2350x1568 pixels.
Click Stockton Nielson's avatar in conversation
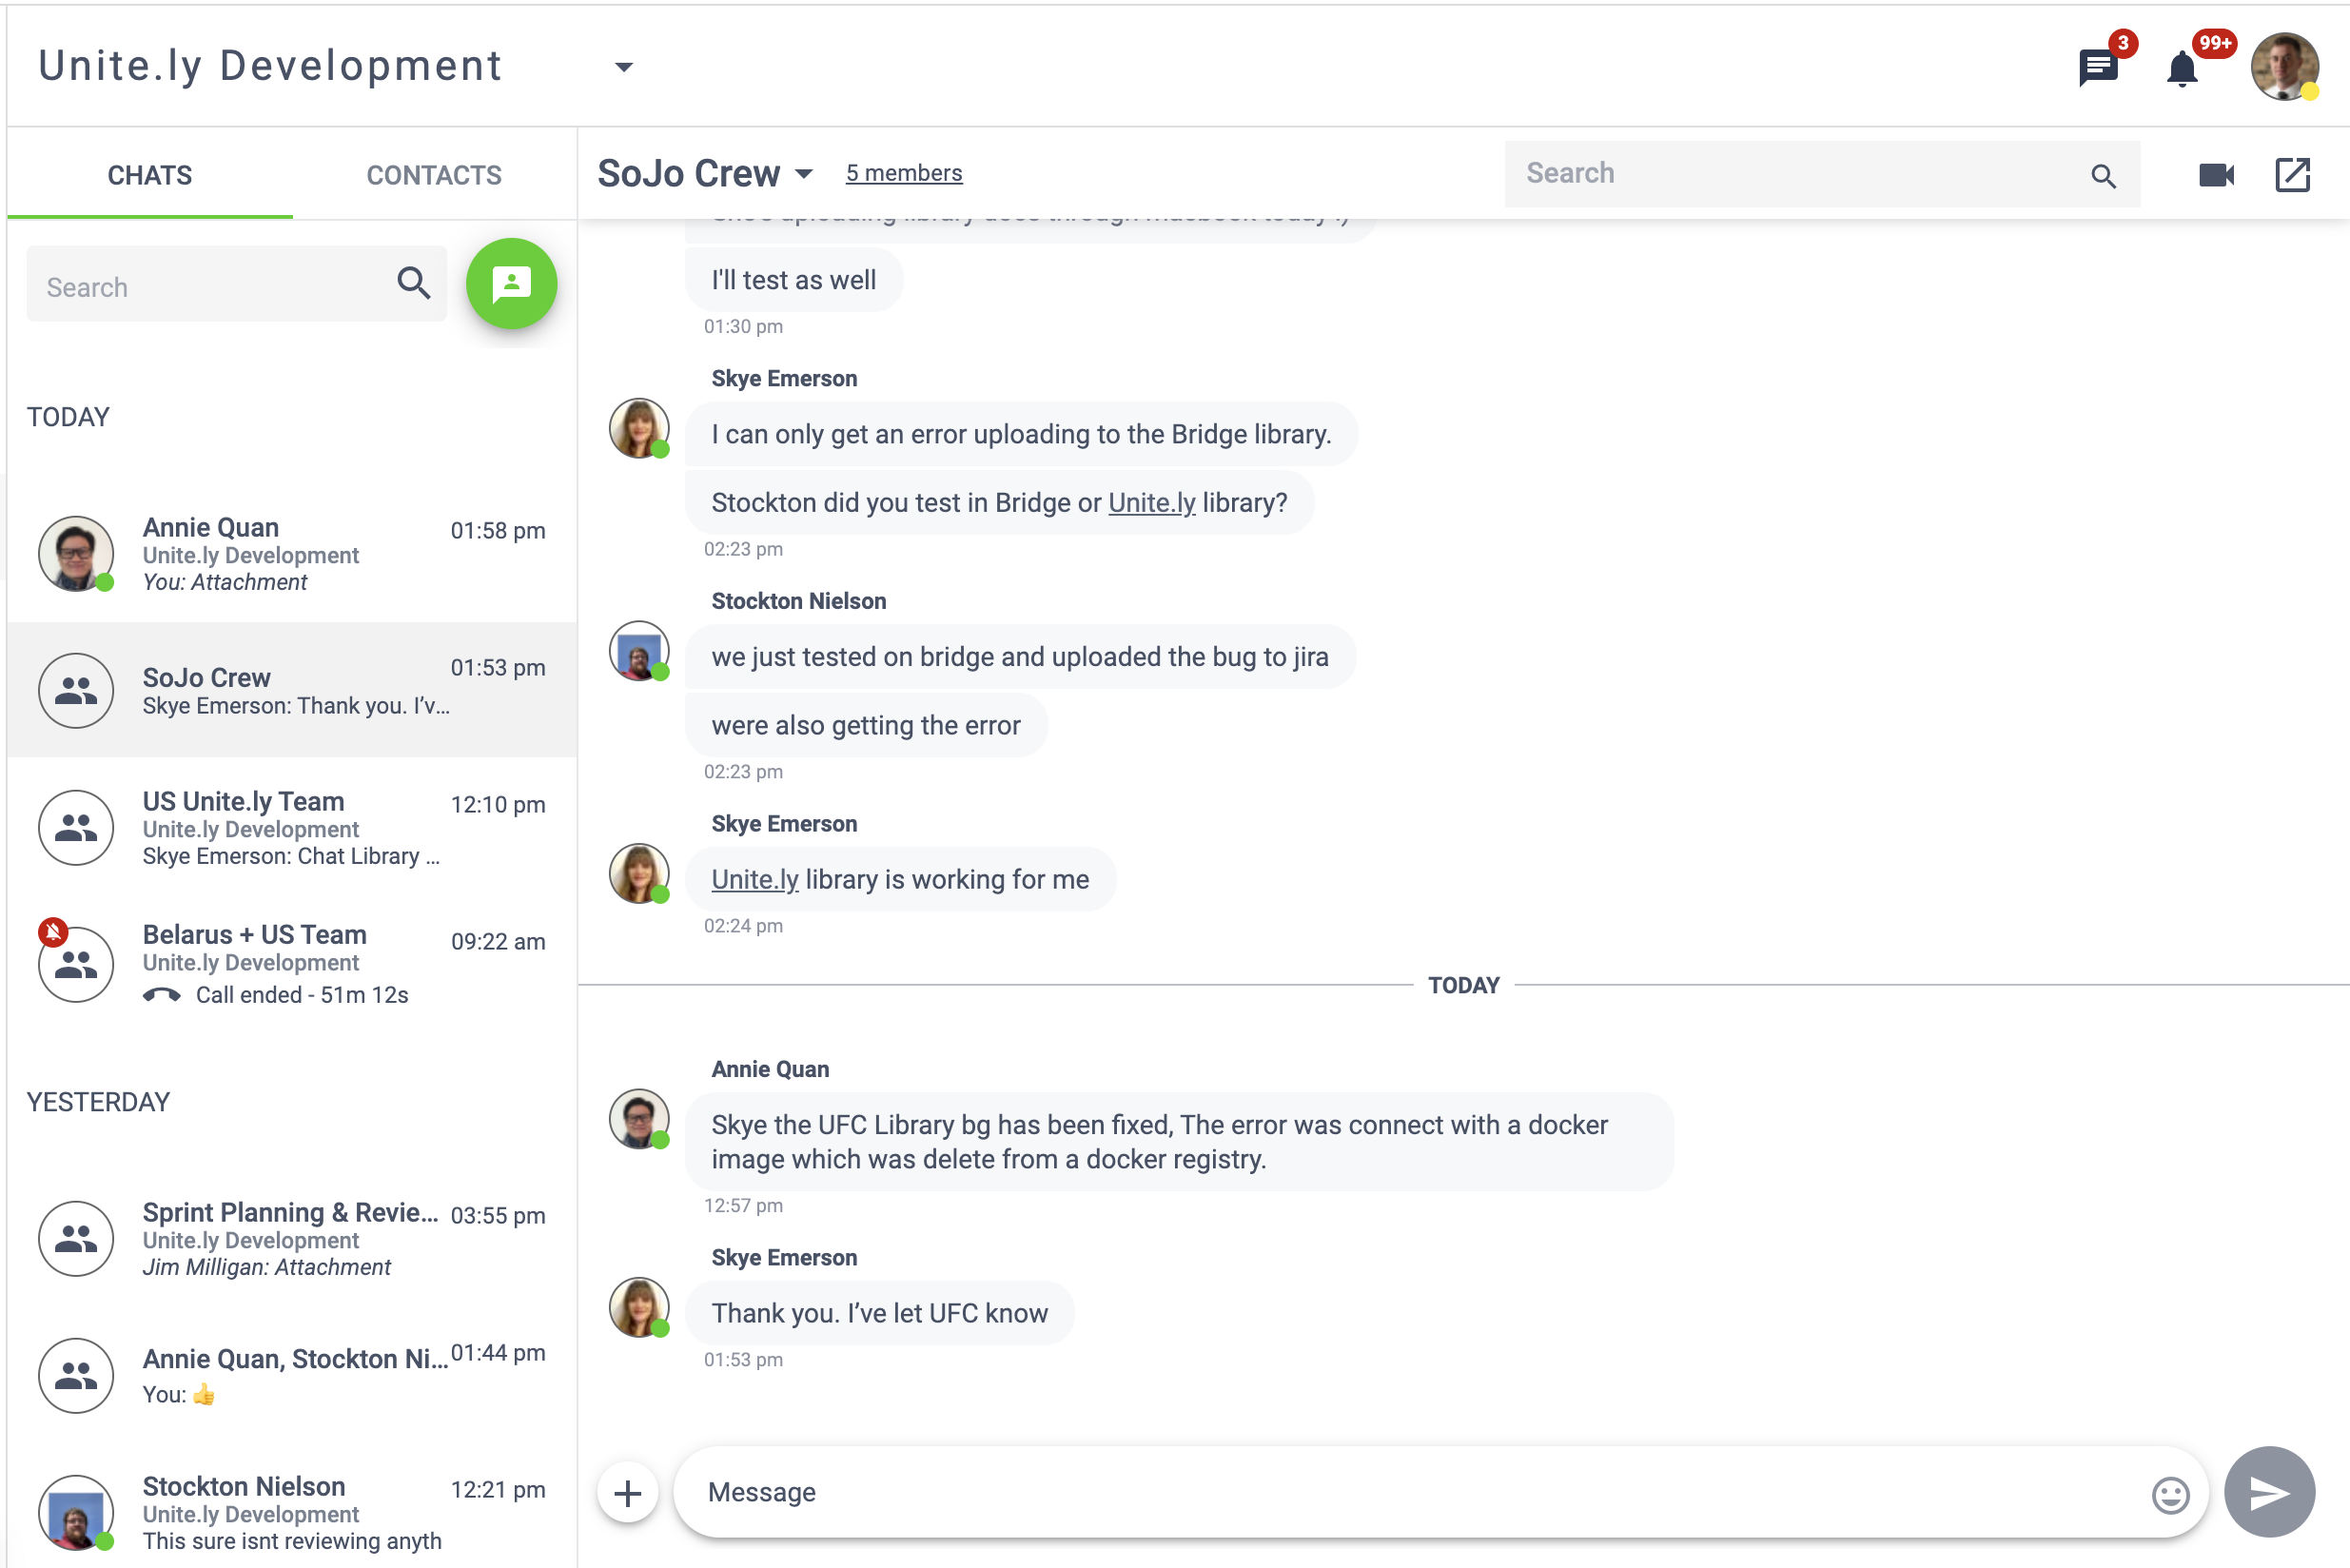tap(639, 651)
